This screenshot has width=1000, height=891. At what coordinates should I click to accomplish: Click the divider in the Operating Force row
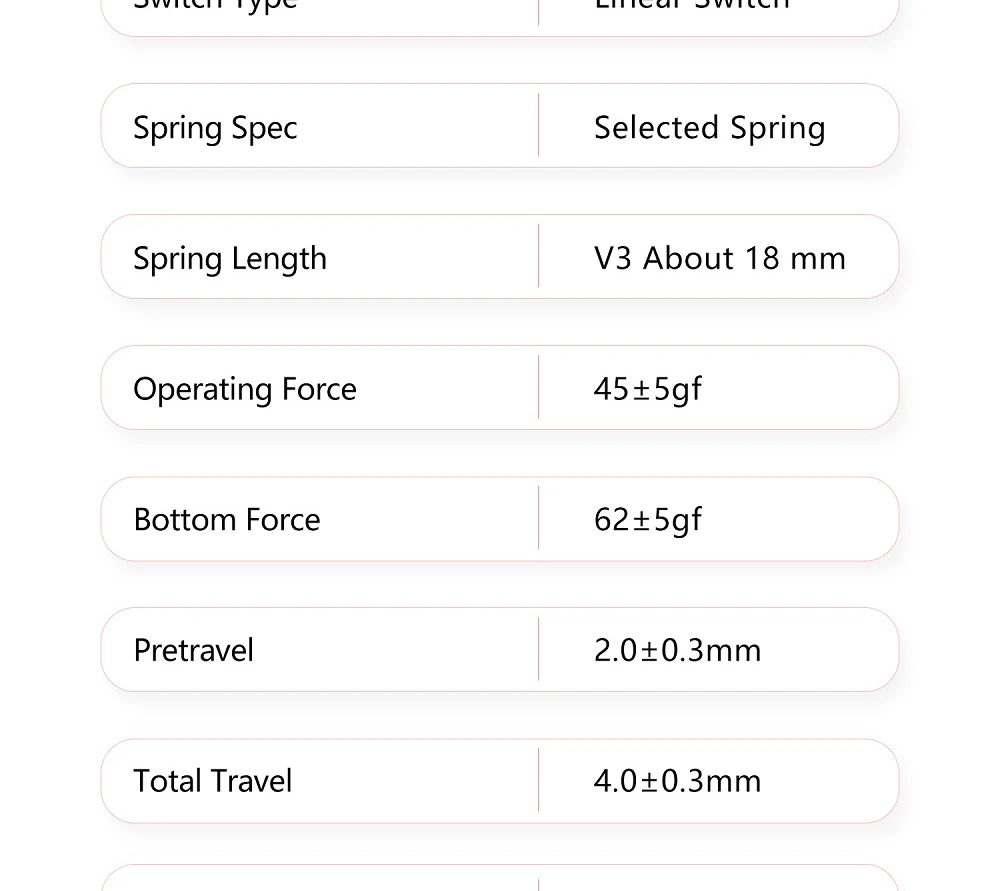click(538, 388)
